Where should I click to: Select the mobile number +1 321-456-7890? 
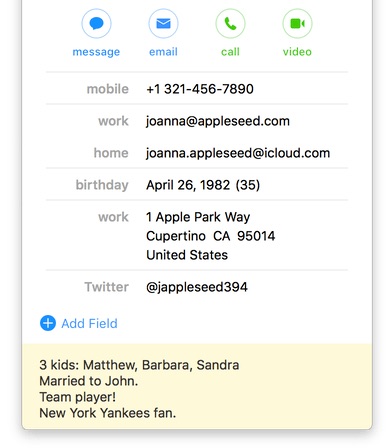point(200,89)
